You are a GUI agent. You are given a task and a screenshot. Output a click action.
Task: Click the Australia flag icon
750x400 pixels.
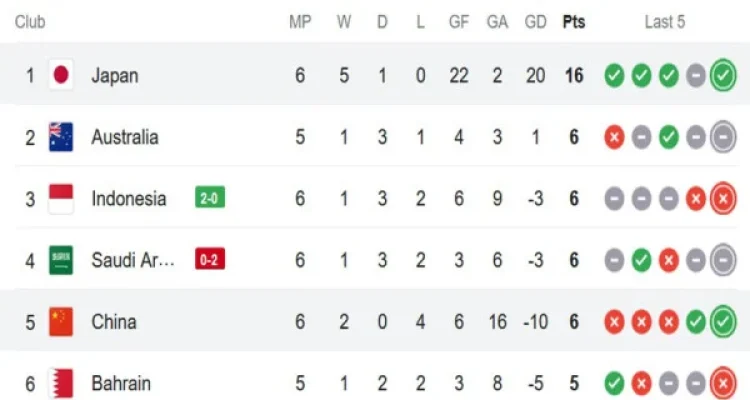[x=61, y=137]
